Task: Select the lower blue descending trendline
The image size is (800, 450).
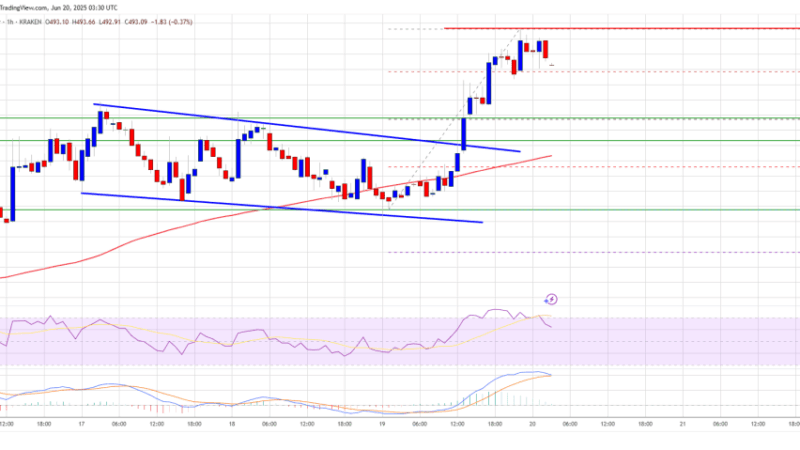Action: tap(282, 208)
